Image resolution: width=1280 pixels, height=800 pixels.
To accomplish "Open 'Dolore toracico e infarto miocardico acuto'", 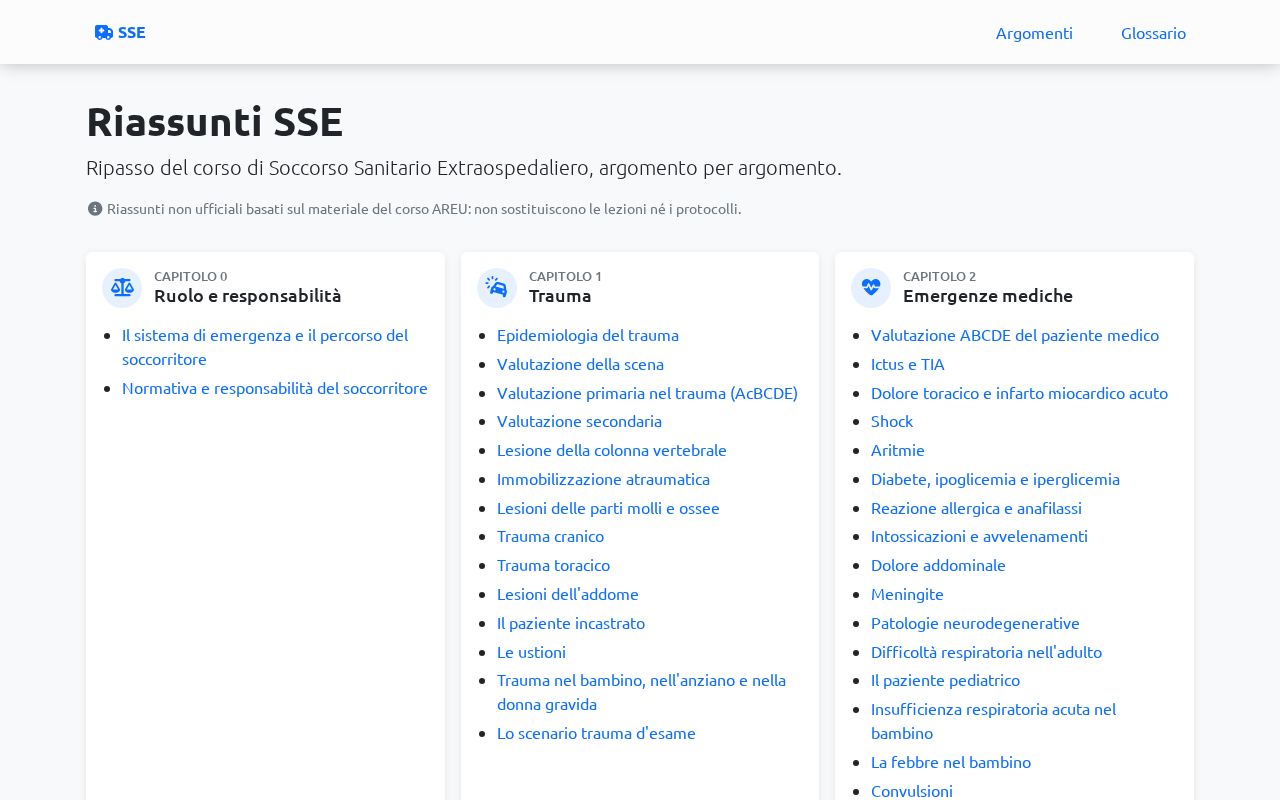I will coord(1019,393).
